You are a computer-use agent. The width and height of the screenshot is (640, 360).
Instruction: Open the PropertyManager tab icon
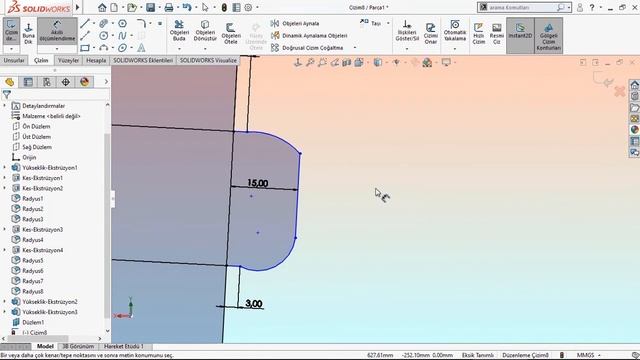point(28,82)
